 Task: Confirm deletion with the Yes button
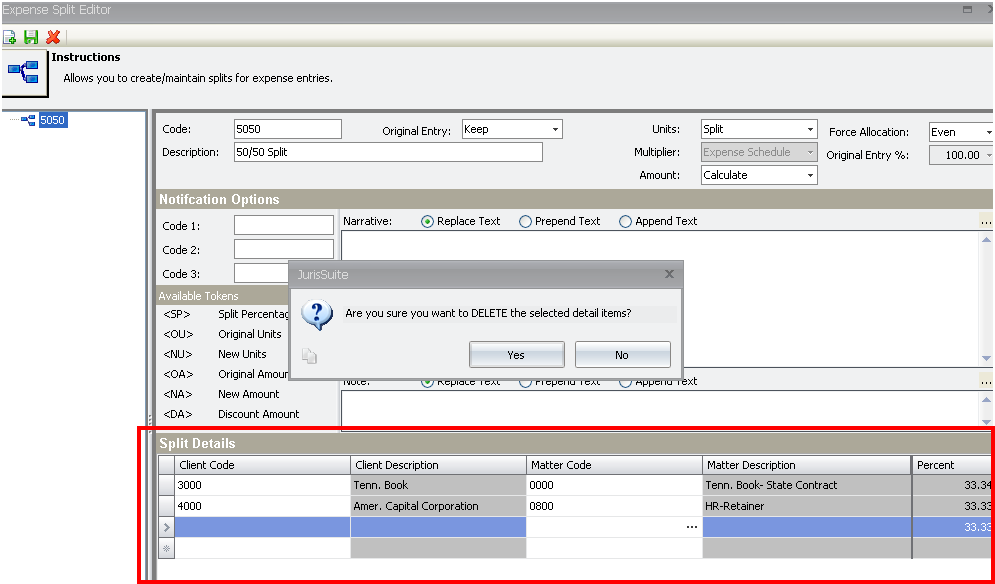[516, 355]
